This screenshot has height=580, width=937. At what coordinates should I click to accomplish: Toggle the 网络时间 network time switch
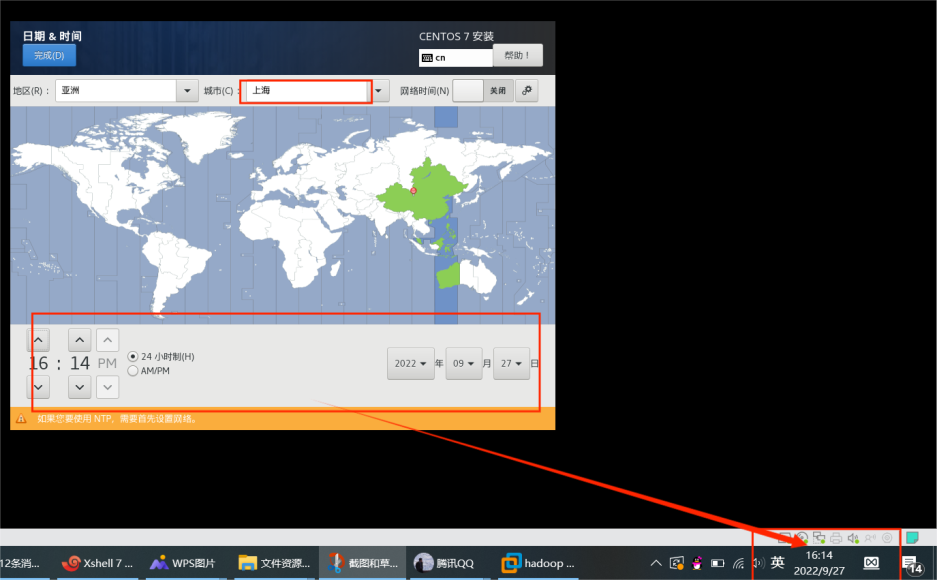point(483,91)
